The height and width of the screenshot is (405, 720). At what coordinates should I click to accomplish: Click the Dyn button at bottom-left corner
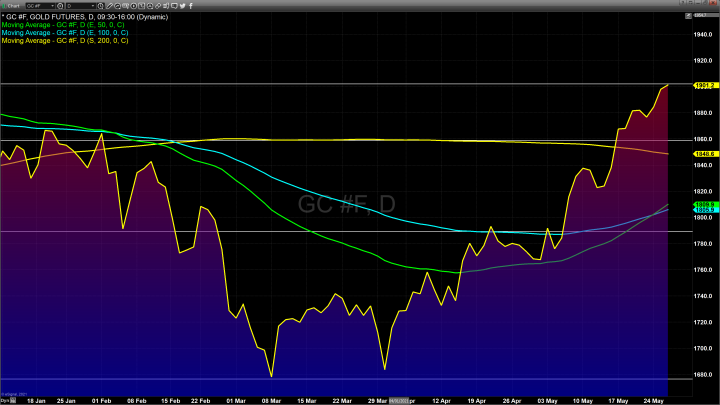(x=5, y=400)
